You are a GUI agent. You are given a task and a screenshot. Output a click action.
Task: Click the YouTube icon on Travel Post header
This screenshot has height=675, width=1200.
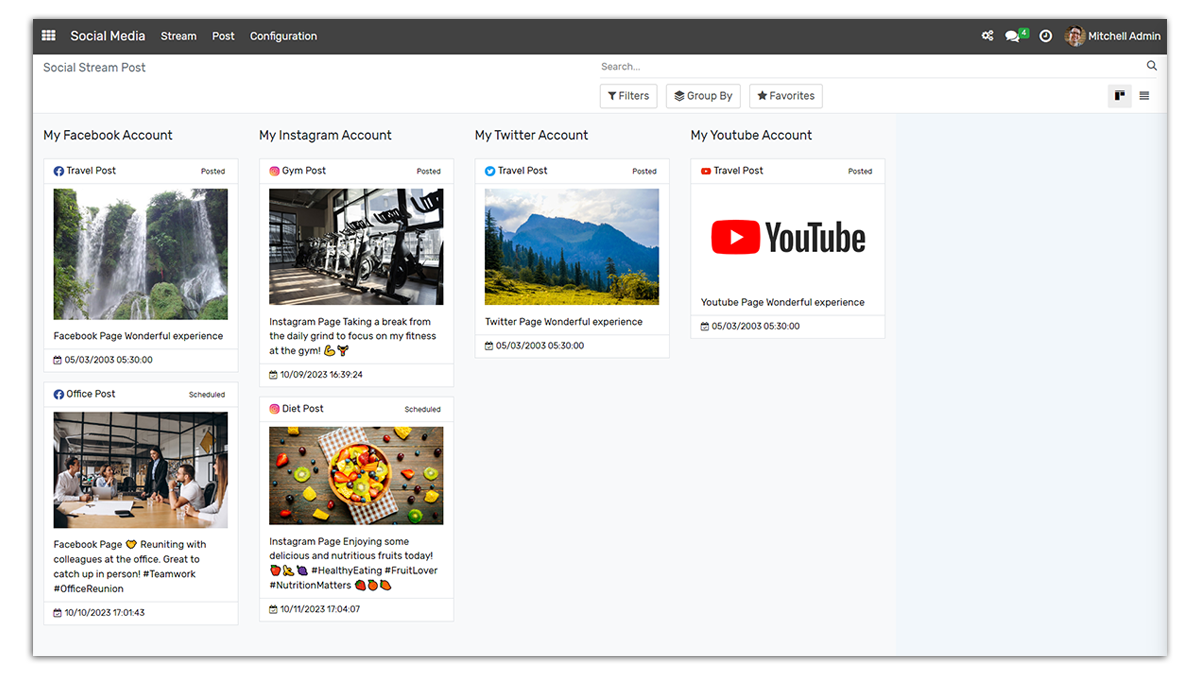tap(705, 170)
